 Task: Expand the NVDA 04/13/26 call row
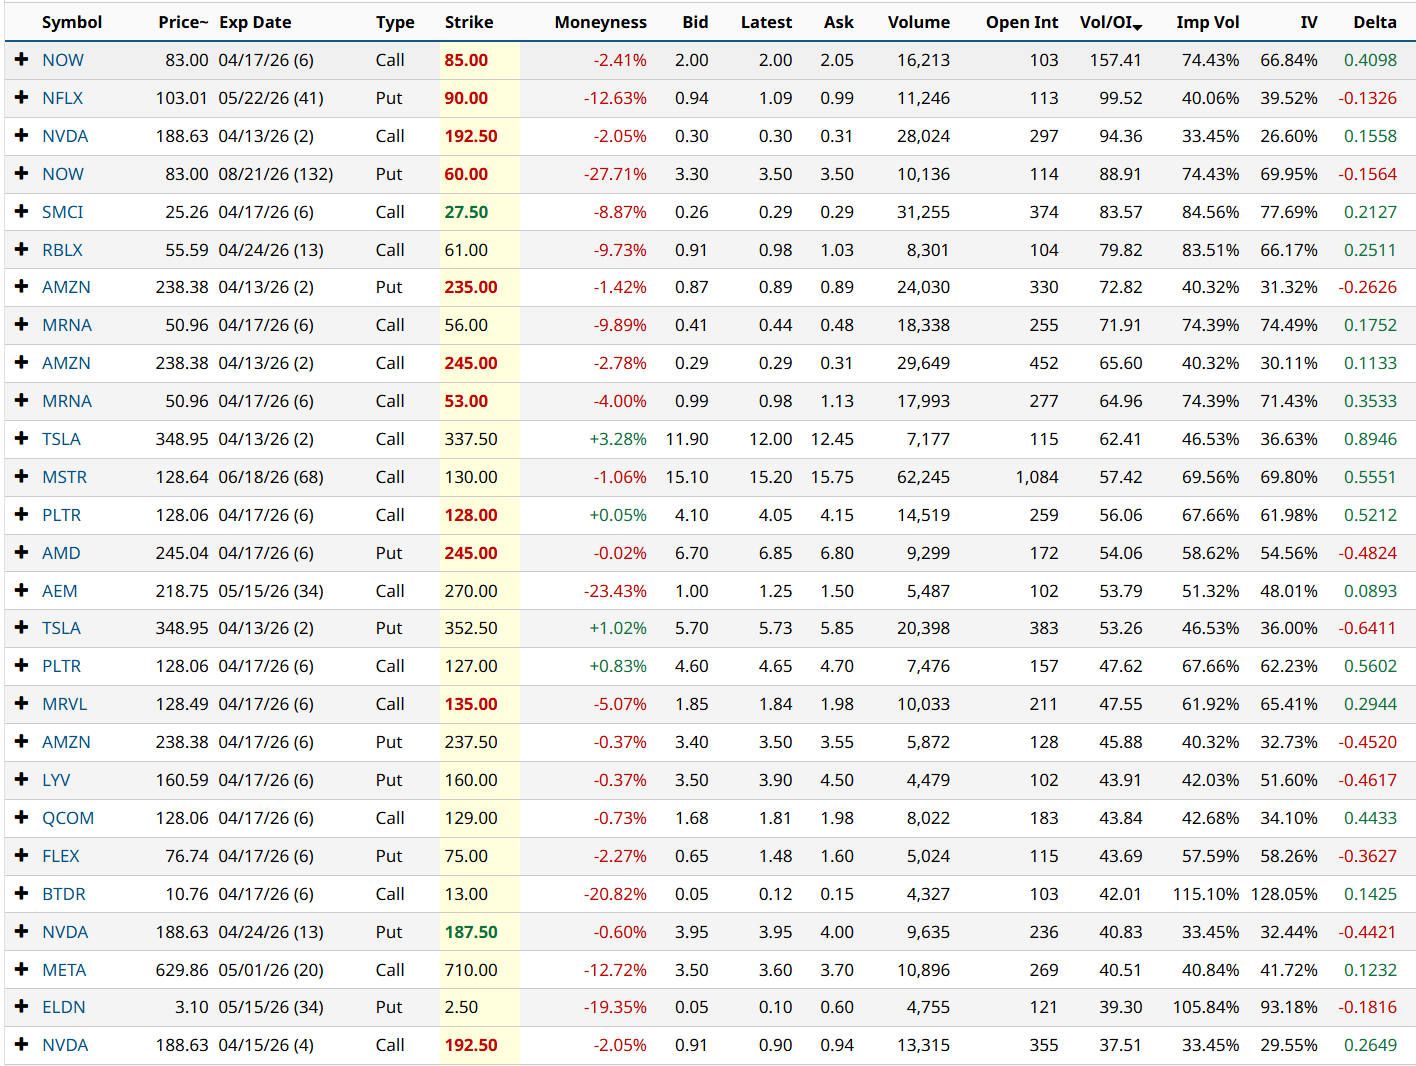[21, 136]
